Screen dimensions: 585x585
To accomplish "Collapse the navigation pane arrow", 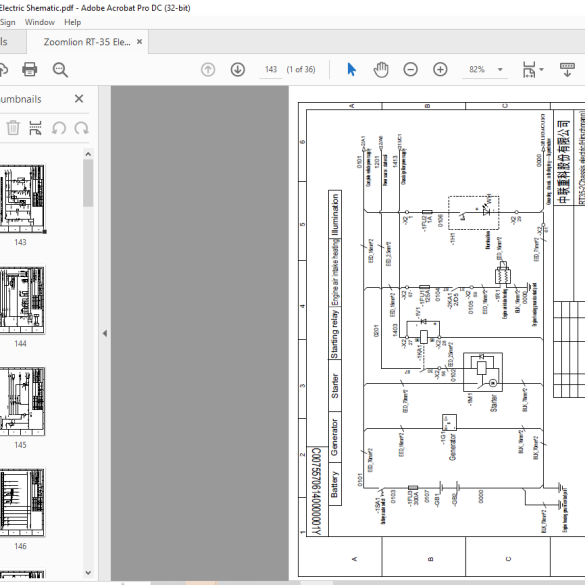I will point(105,333).
